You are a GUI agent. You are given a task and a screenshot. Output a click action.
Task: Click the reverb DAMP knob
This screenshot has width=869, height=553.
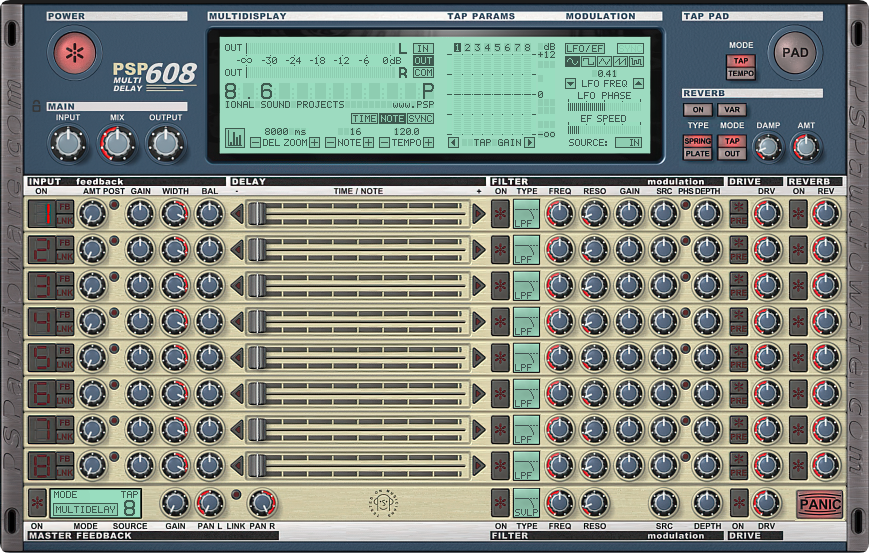(x=768, y=147)
